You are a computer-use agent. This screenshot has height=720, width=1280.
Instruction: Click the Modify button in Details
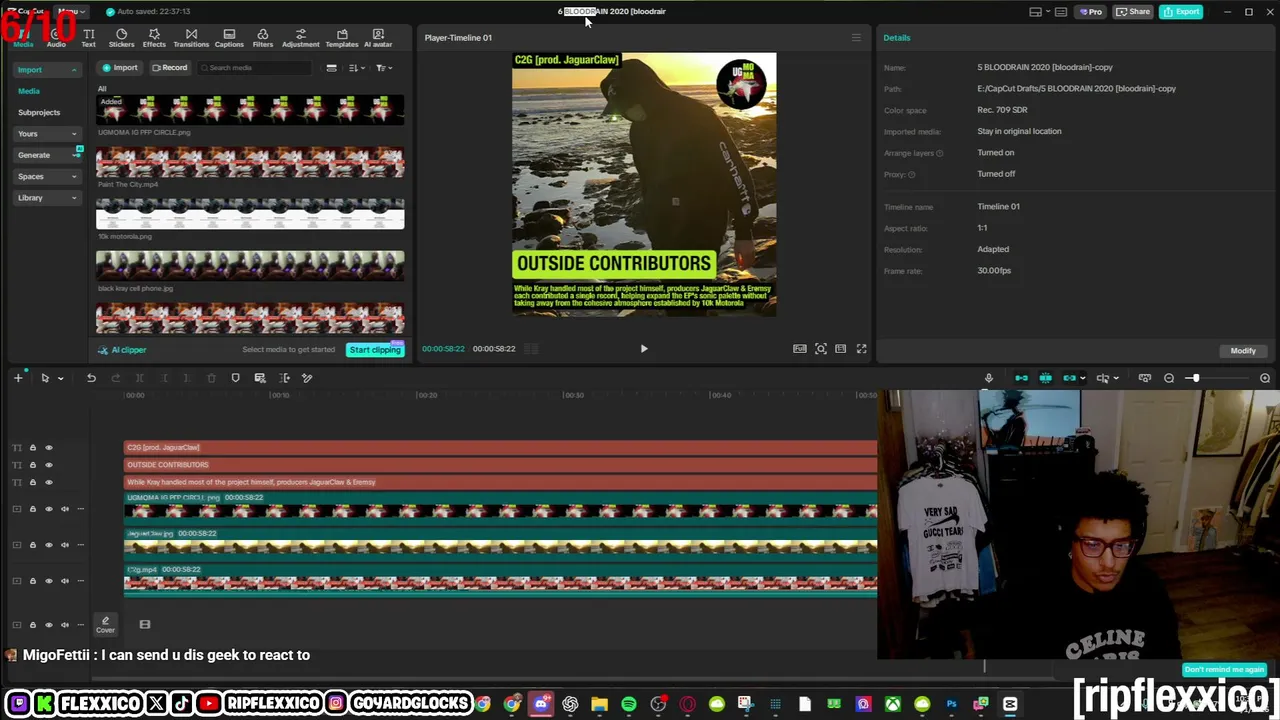click(x=1243, y=351)
